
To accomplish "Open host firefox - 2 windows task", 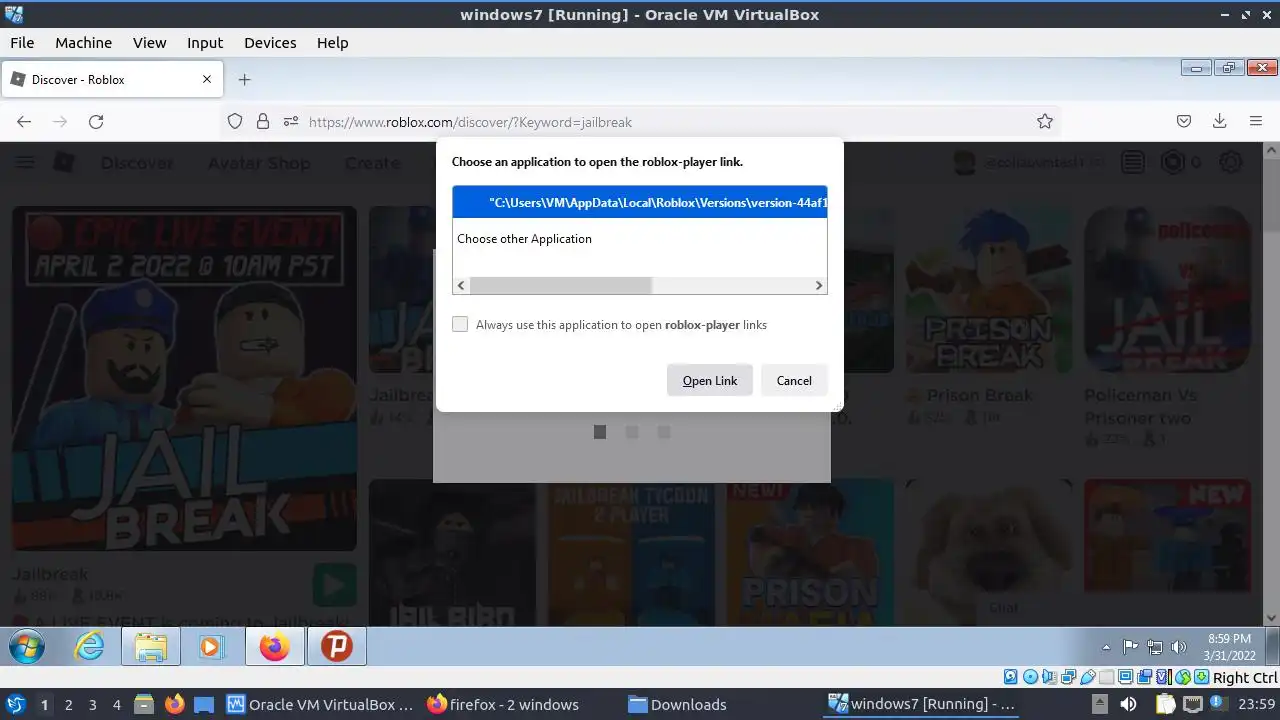I will tap(504, 704).
